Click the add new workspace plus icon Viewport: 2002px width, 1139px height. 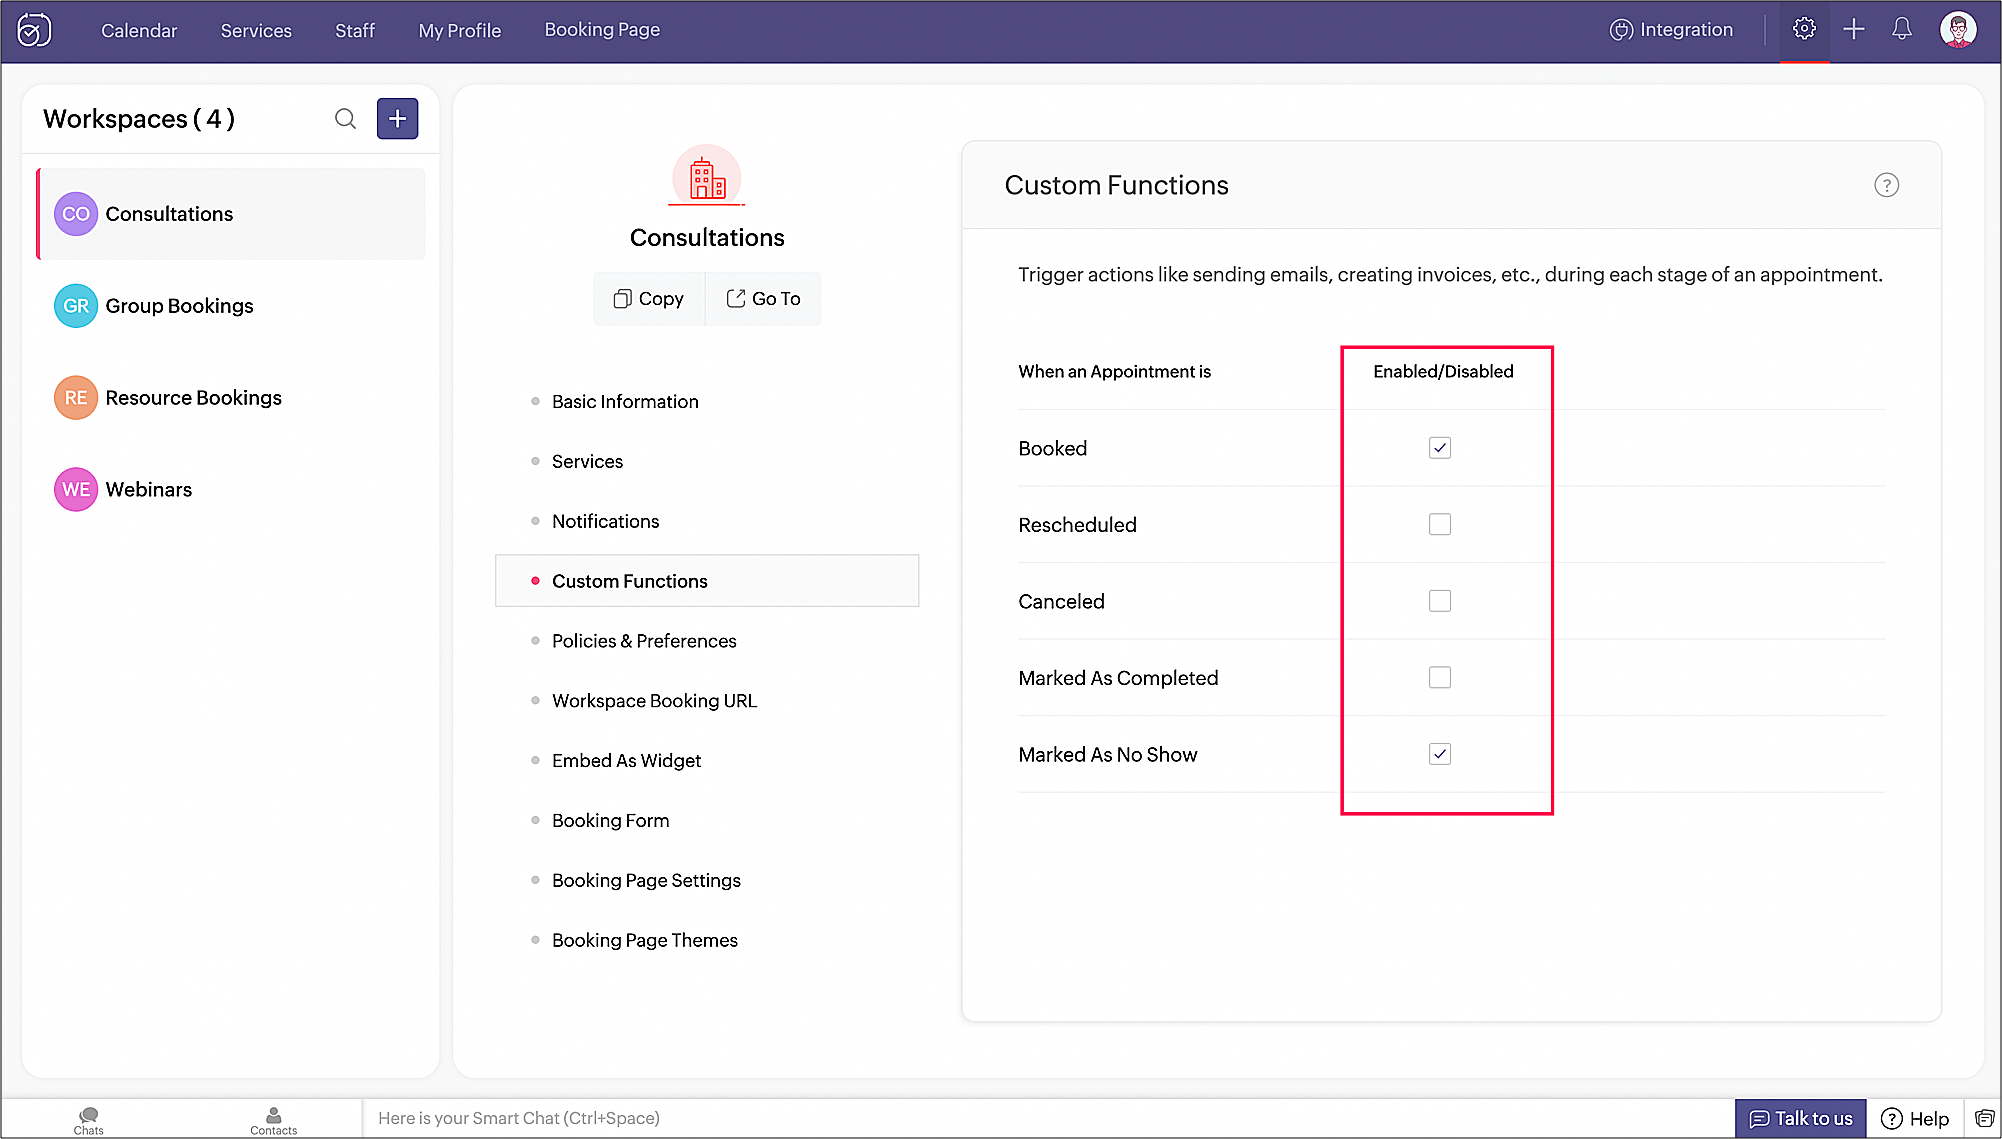[x=397, y=118]
